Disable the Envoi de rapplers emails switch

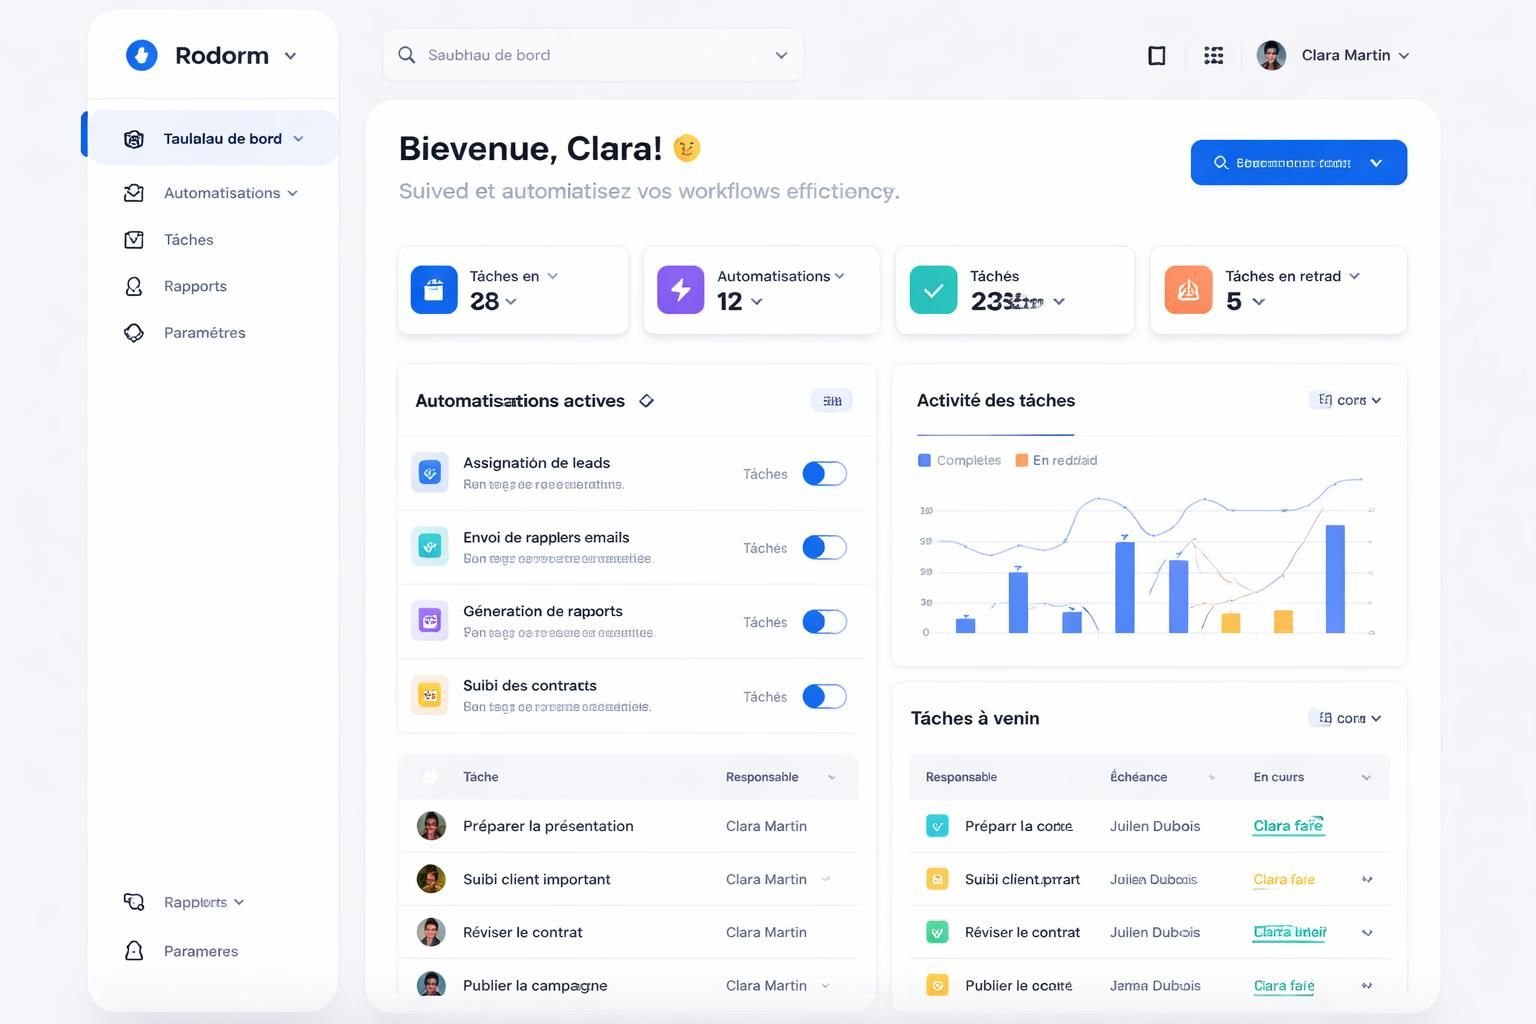click(824, 547)
